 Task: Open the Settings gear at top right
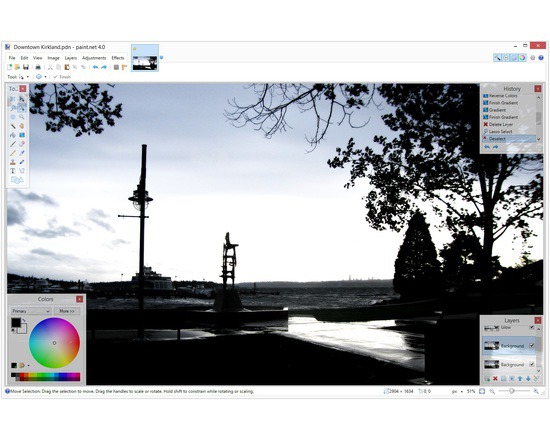coord(532,58)
